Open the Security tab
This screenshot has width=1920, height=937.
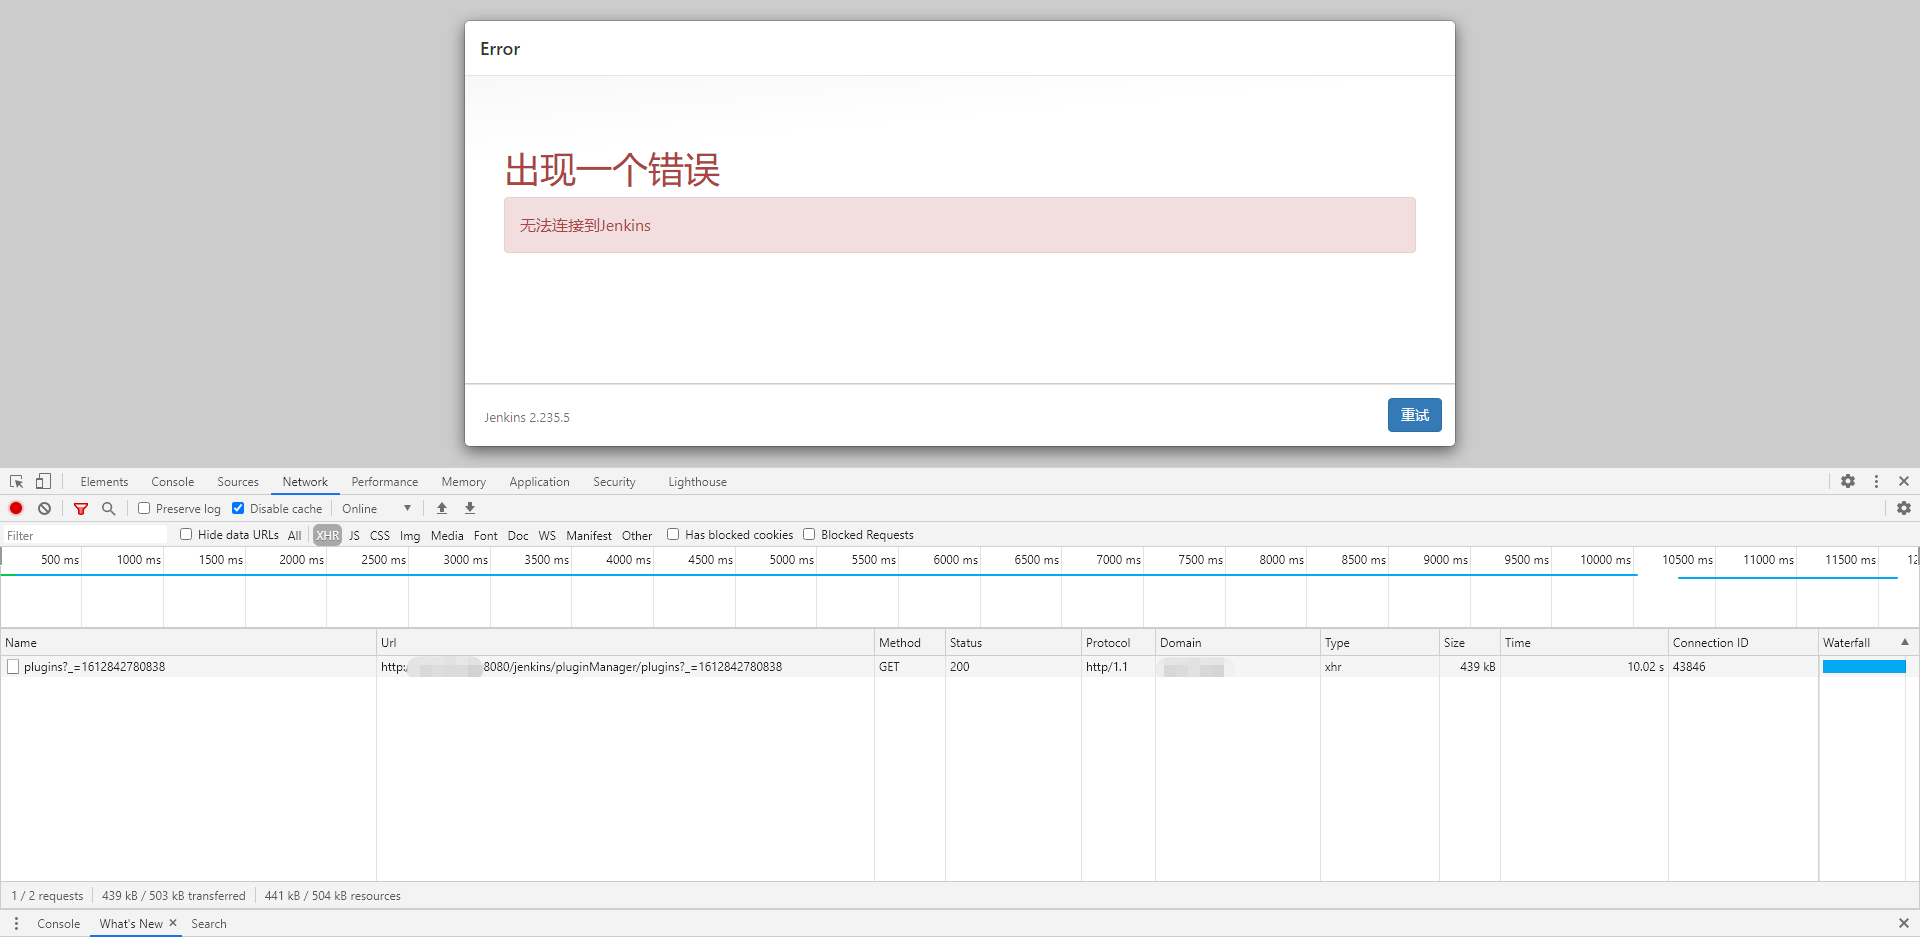[x=614, y=481]
